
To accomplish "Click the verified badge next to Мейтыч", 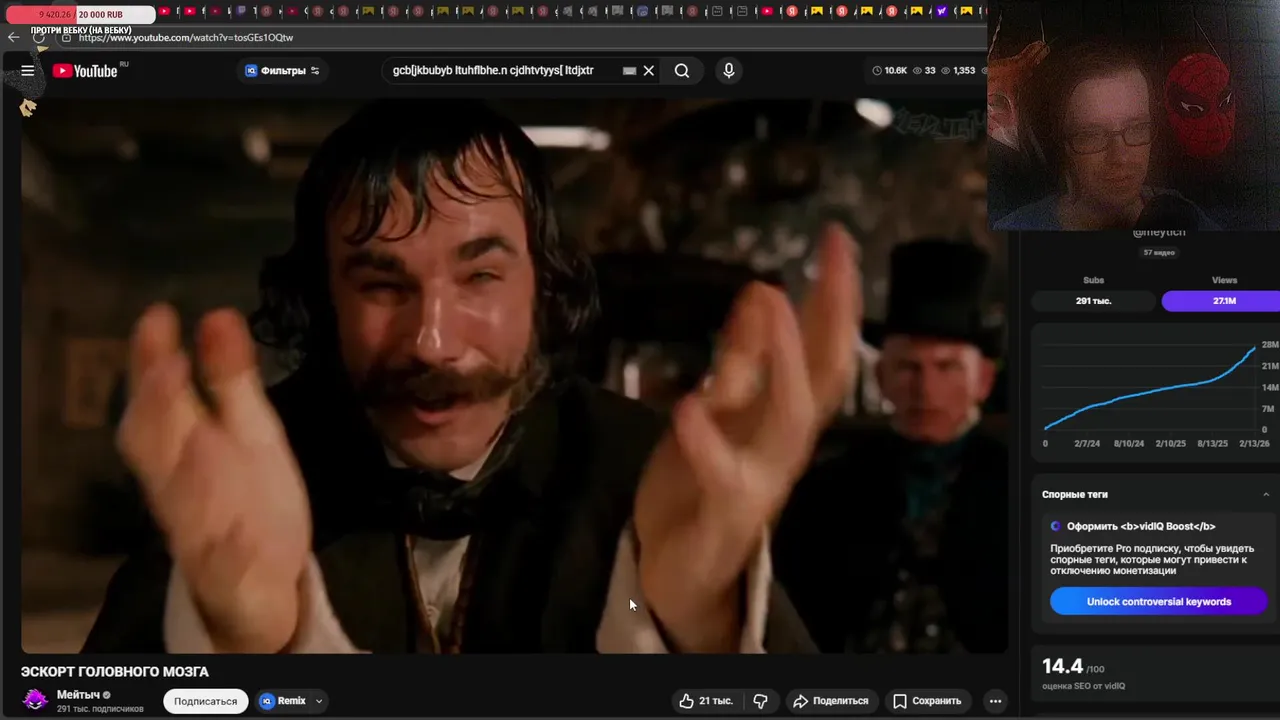I will [107, 695].
